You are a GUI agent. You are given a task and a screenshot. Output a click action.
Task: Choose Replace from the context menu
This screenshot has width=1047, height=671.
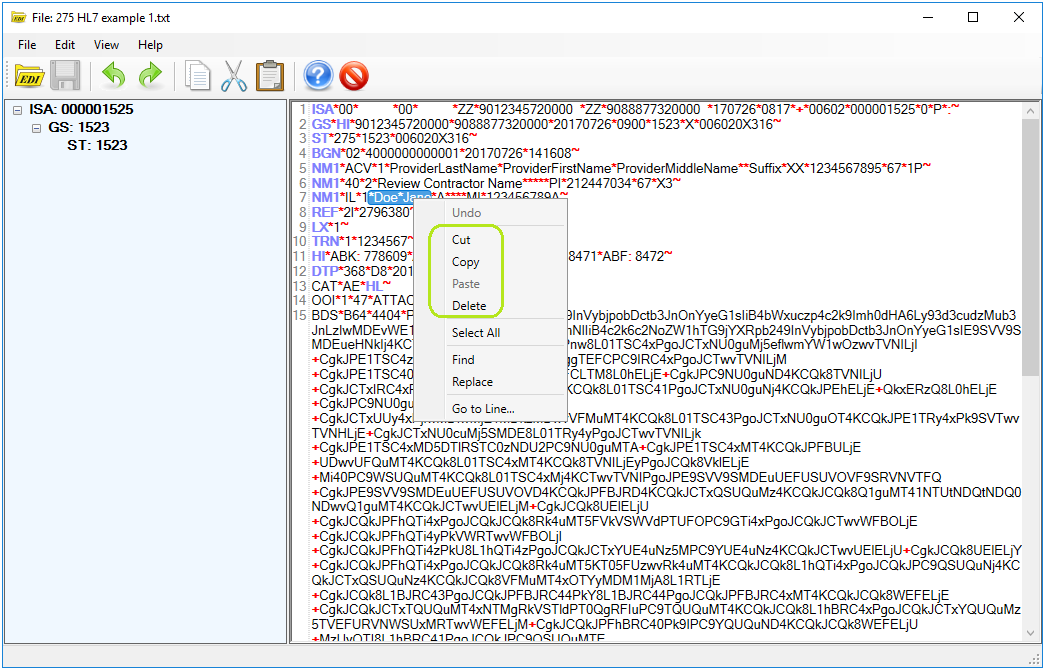click(471, 381)
